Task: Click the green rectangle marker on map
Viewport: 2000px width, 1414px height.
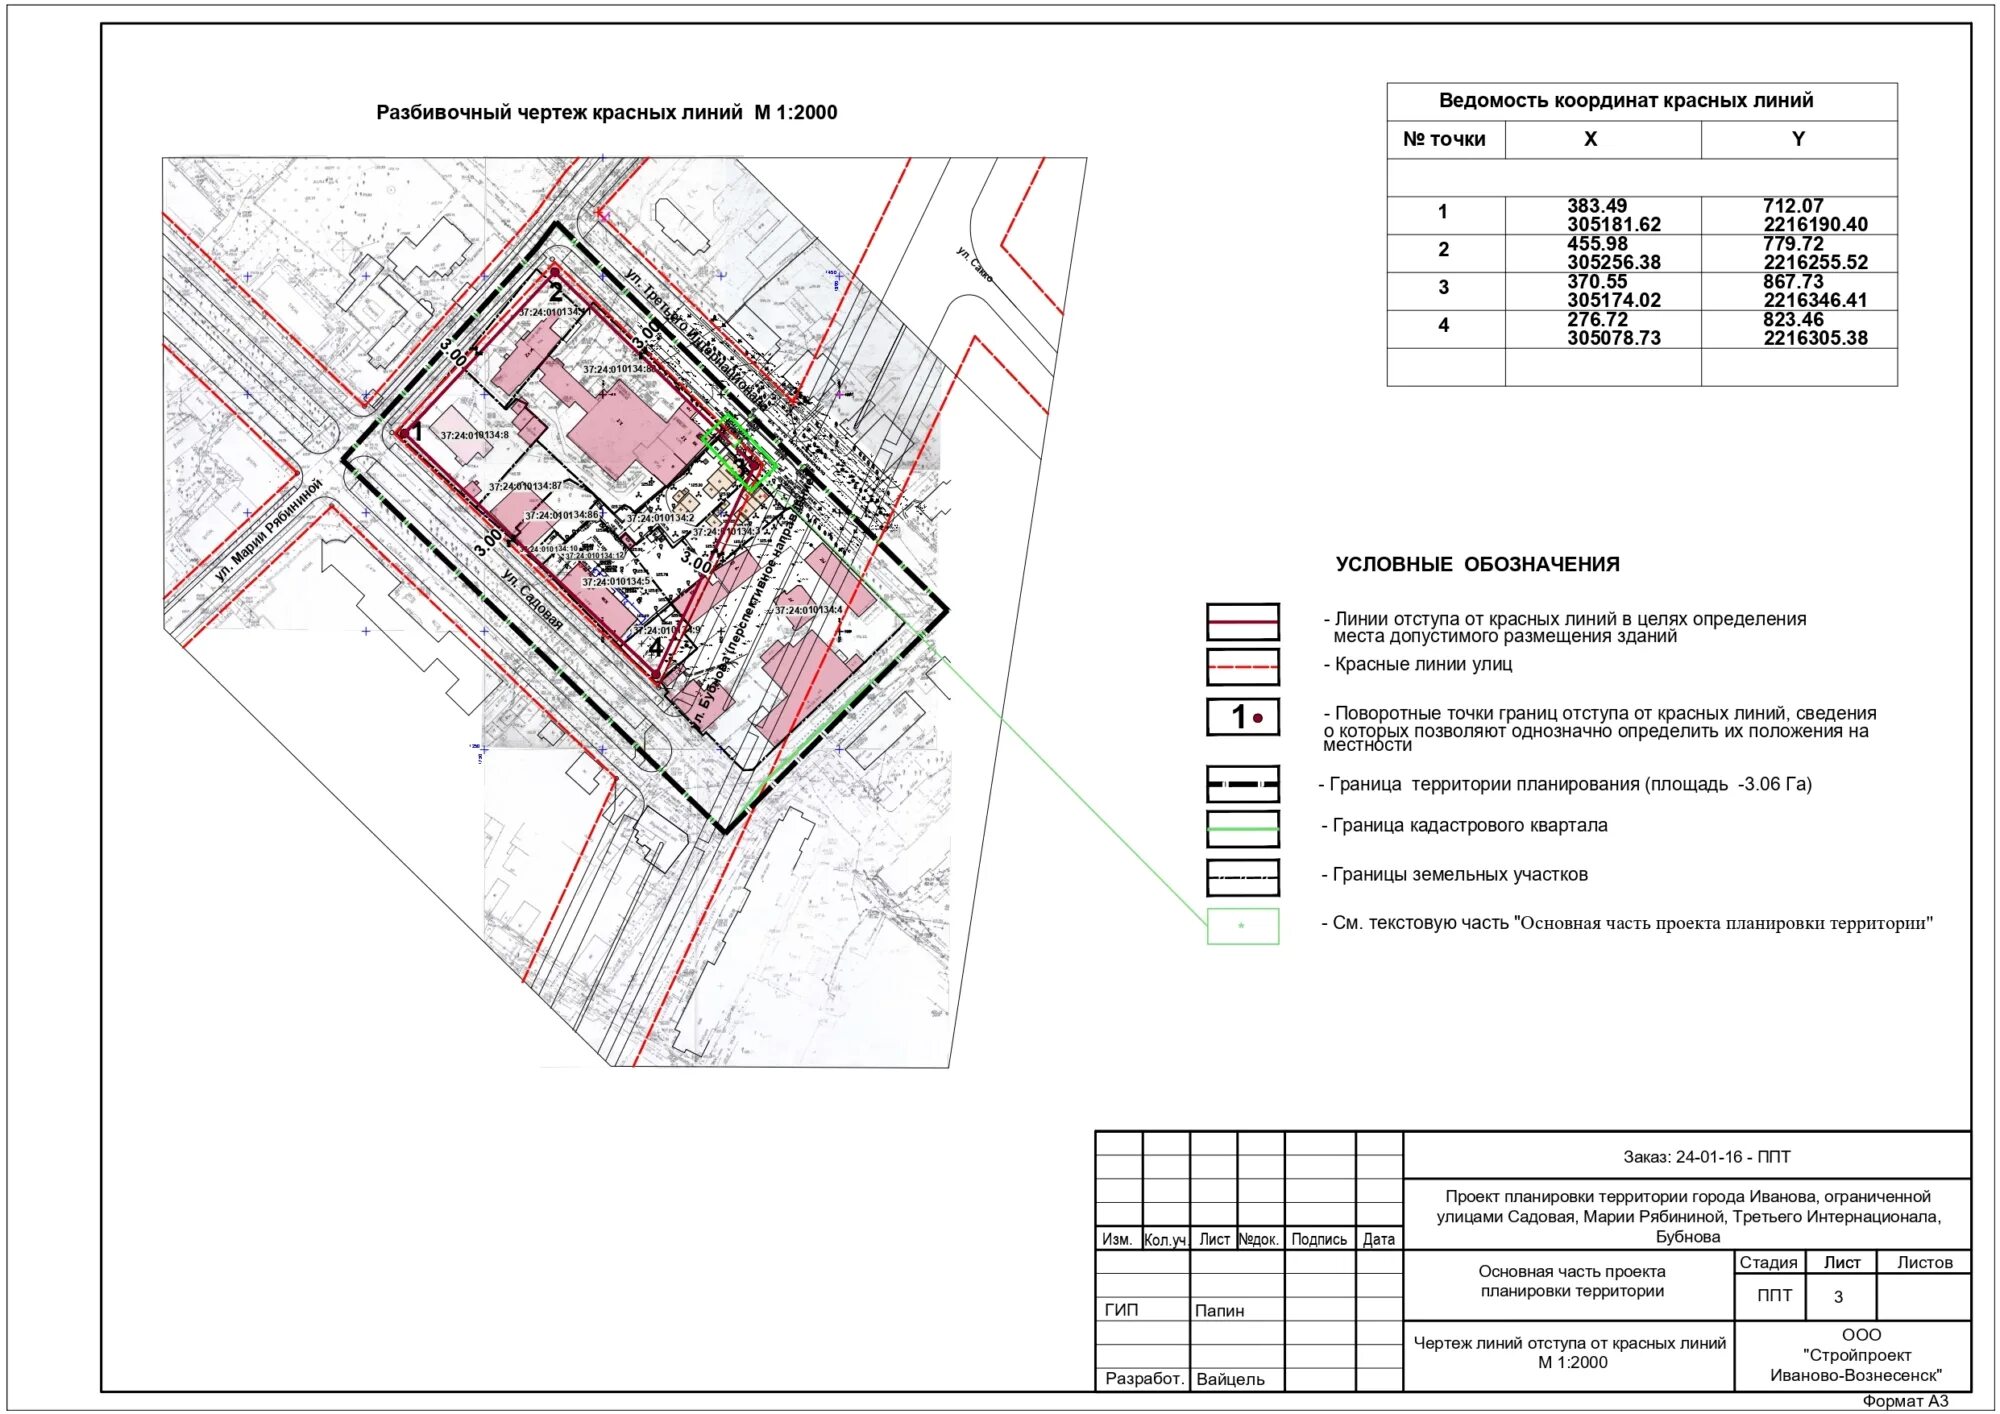Action: [x=739, y=452]
